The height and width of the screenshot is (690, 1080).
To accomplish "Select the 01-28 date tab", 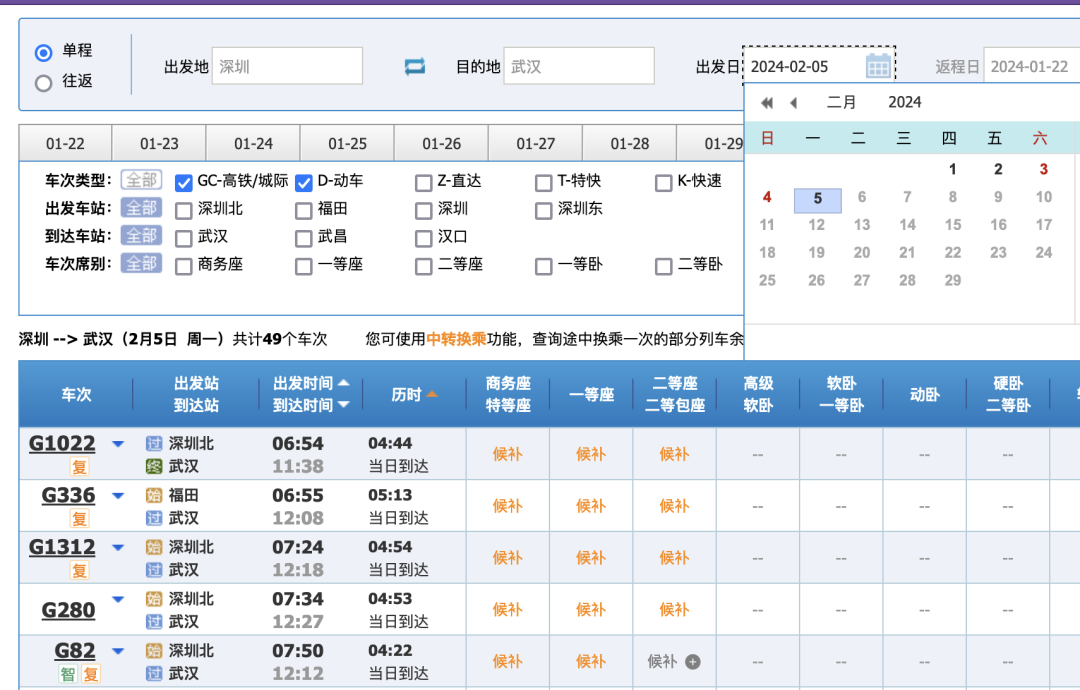I will point(629,142).
